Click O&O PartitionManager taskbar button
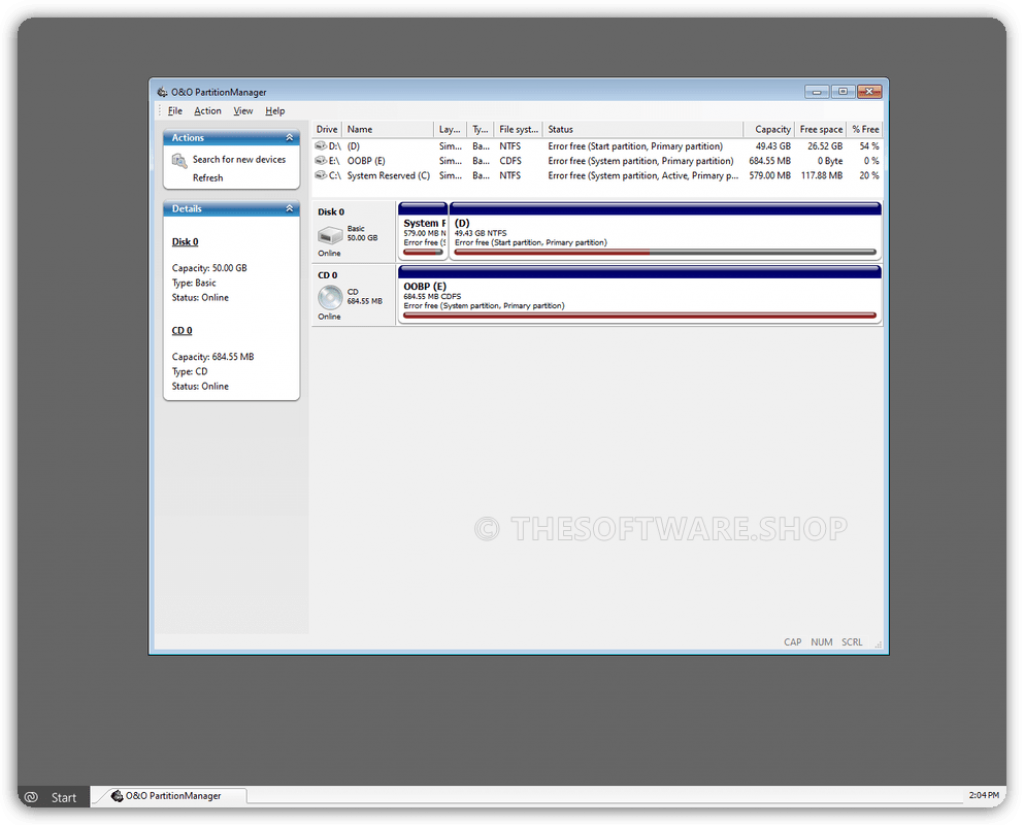Image resolution: width=1024 pixels, height=825 pixels. 168,796
